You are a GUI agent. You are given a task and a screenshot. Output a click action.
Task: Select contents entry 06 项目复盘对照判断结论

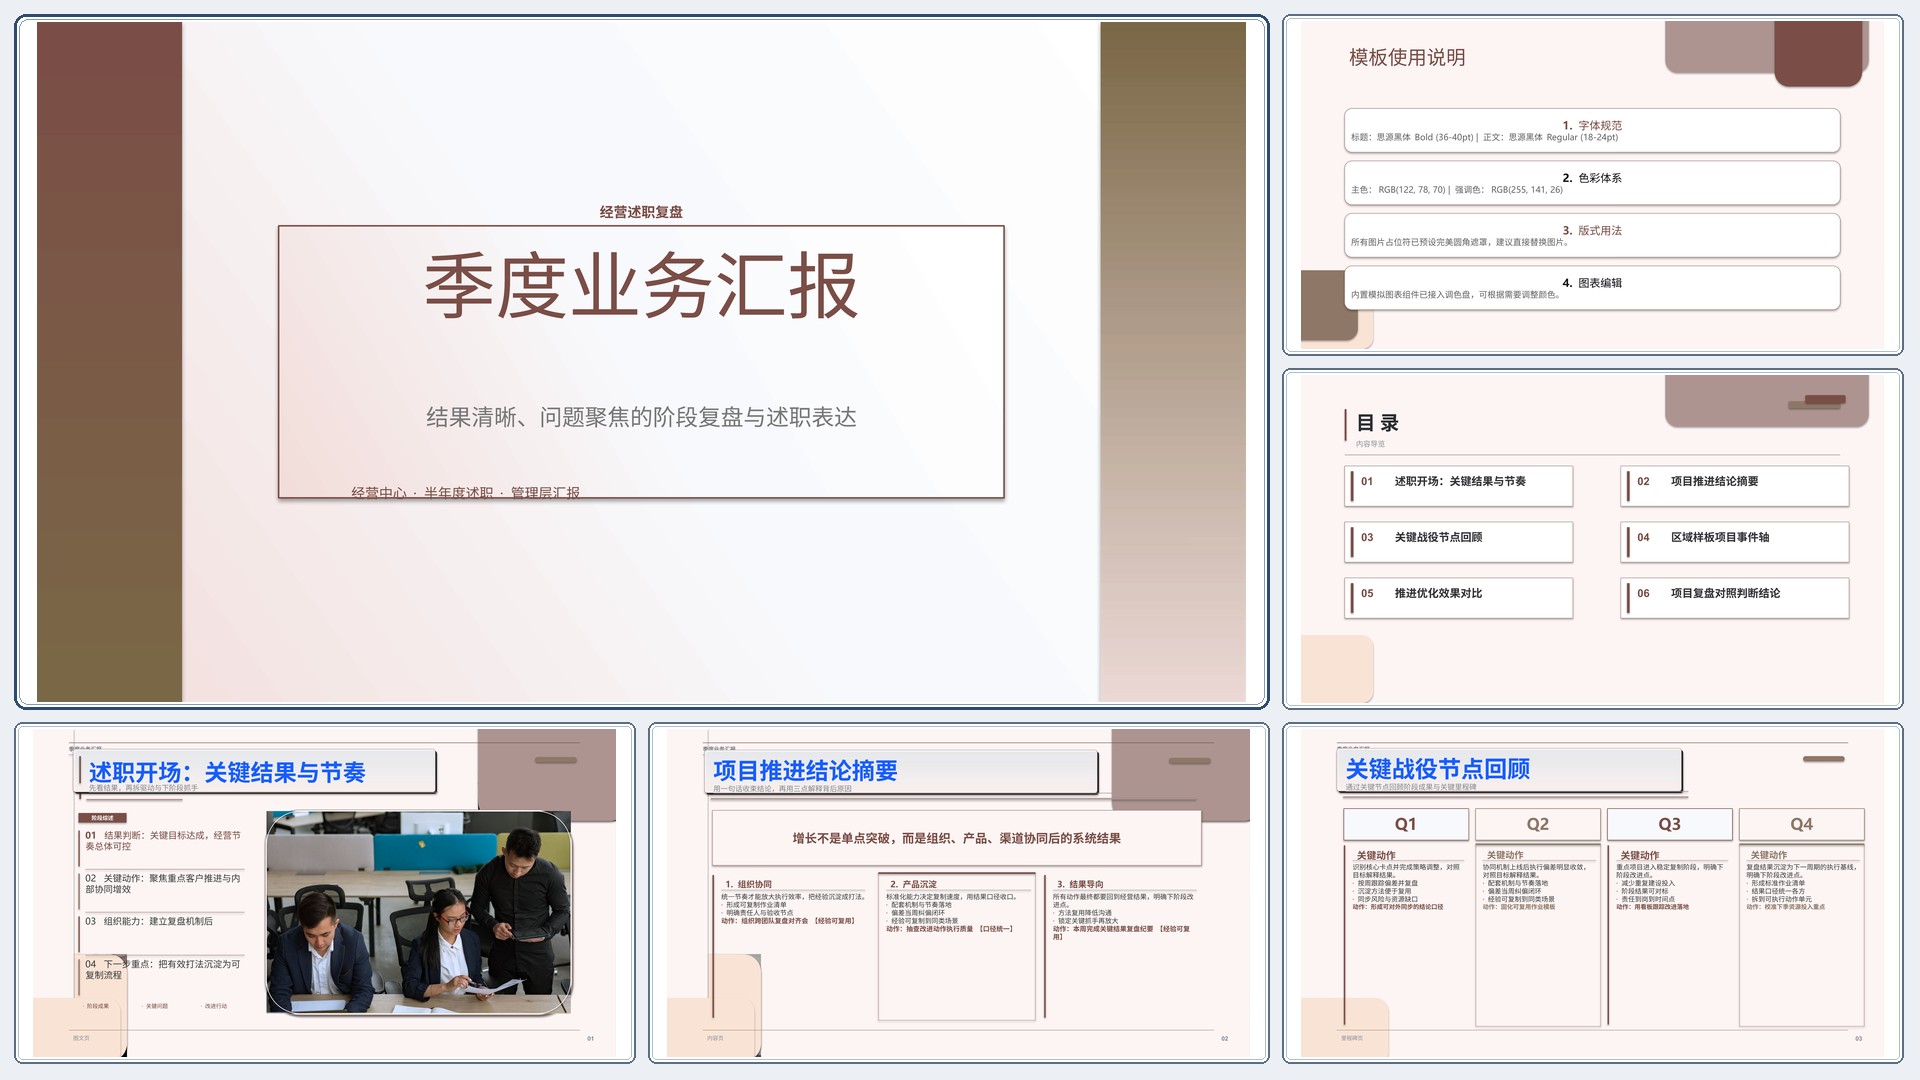coord(1735,598)
